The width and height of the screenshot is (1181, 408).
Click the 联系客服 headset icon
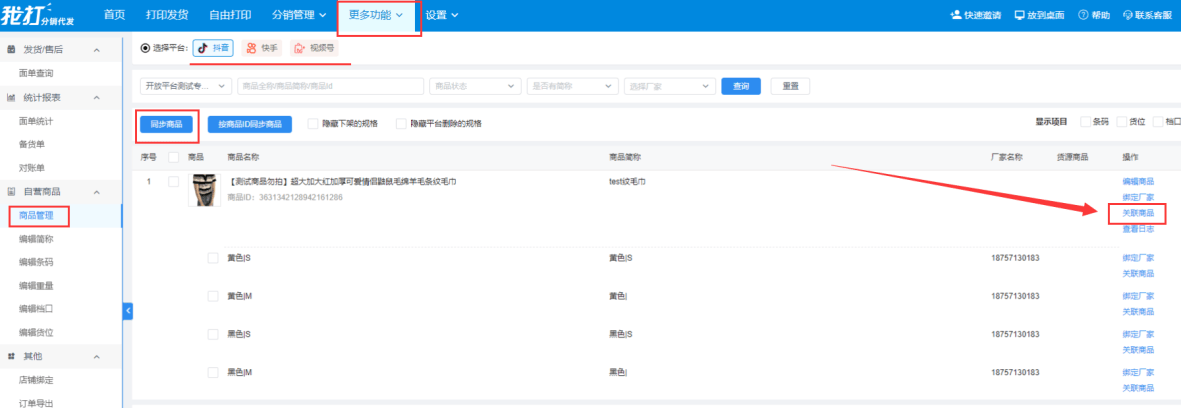[x=1128, y=16]
